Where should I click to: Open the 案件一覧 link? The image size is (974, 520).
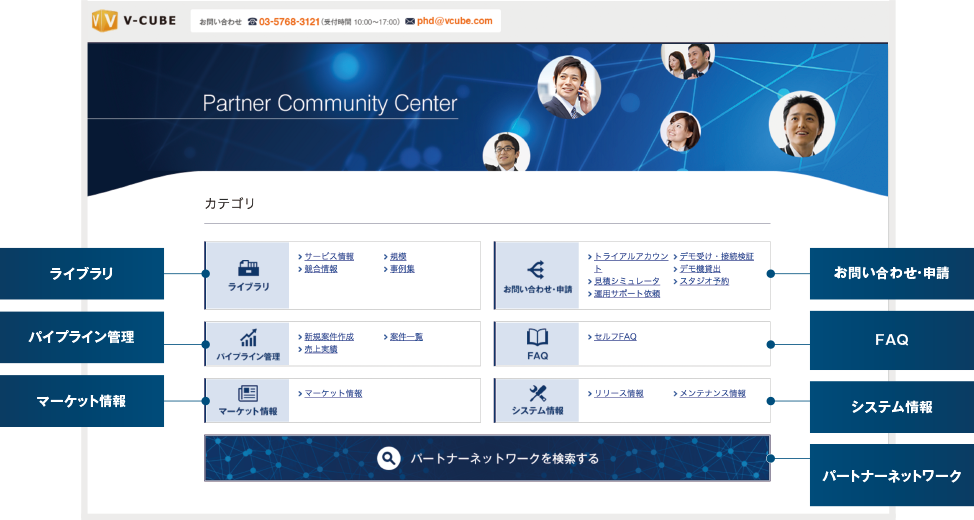click(406, 337)
